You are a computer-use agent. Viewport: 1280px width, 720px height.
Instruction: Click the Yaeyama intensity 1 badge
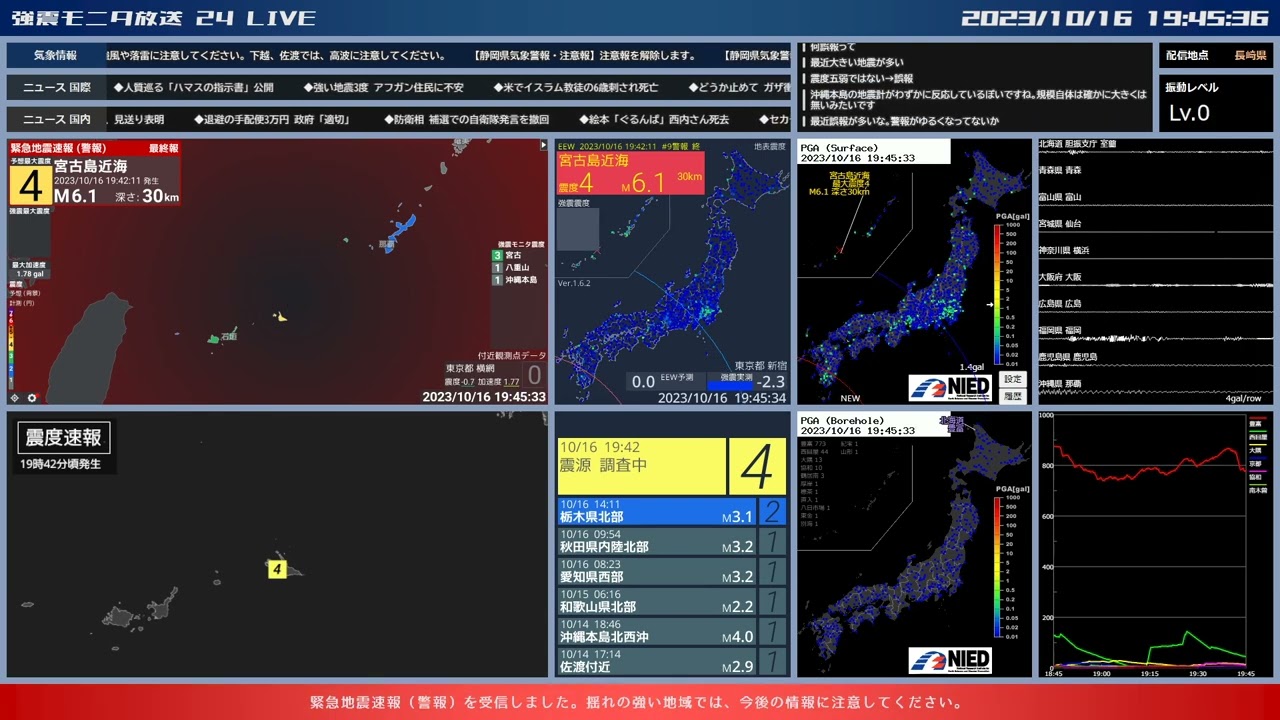click(497, 268)
